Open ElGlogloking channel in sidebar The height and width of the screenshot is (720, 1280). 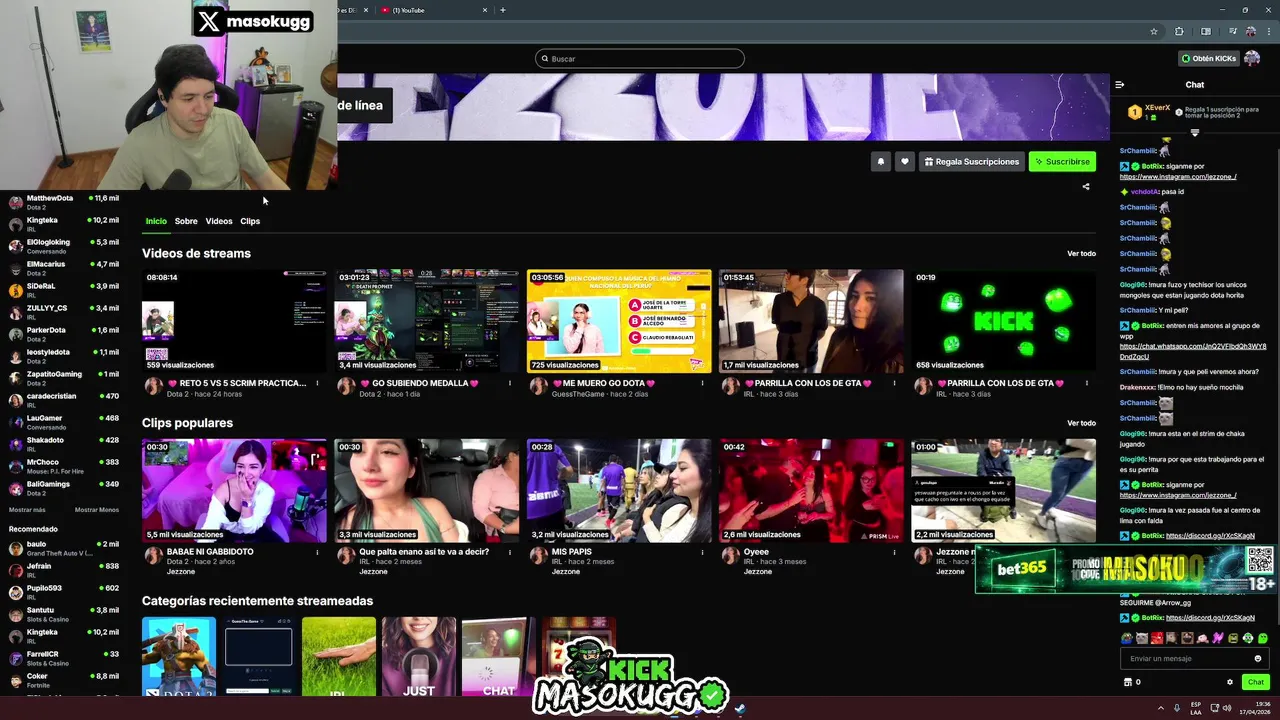pos(62,246)
